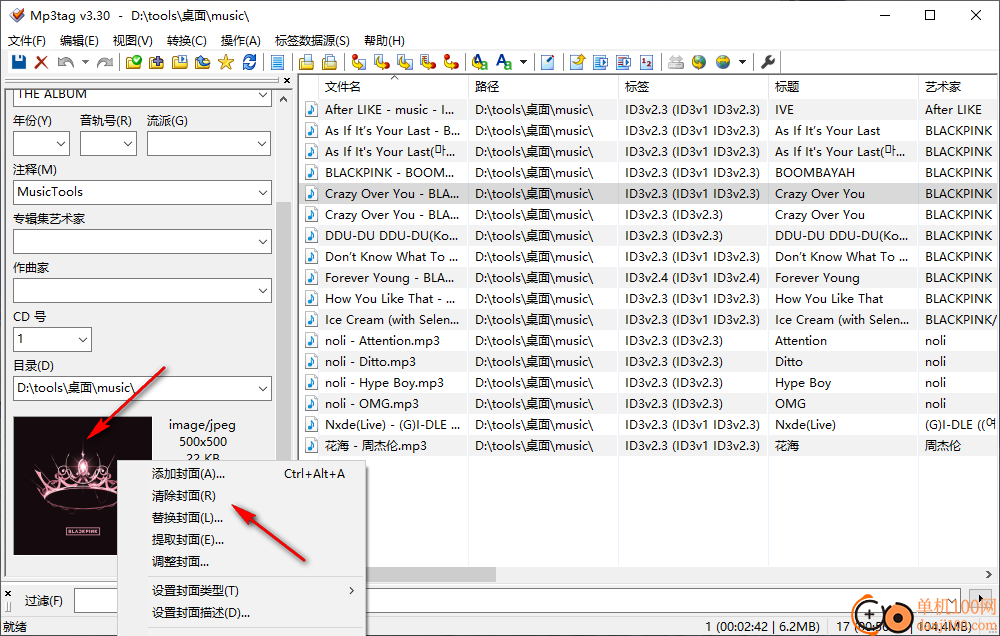Click the yellow star Favorites icon

tap(226, 62)
